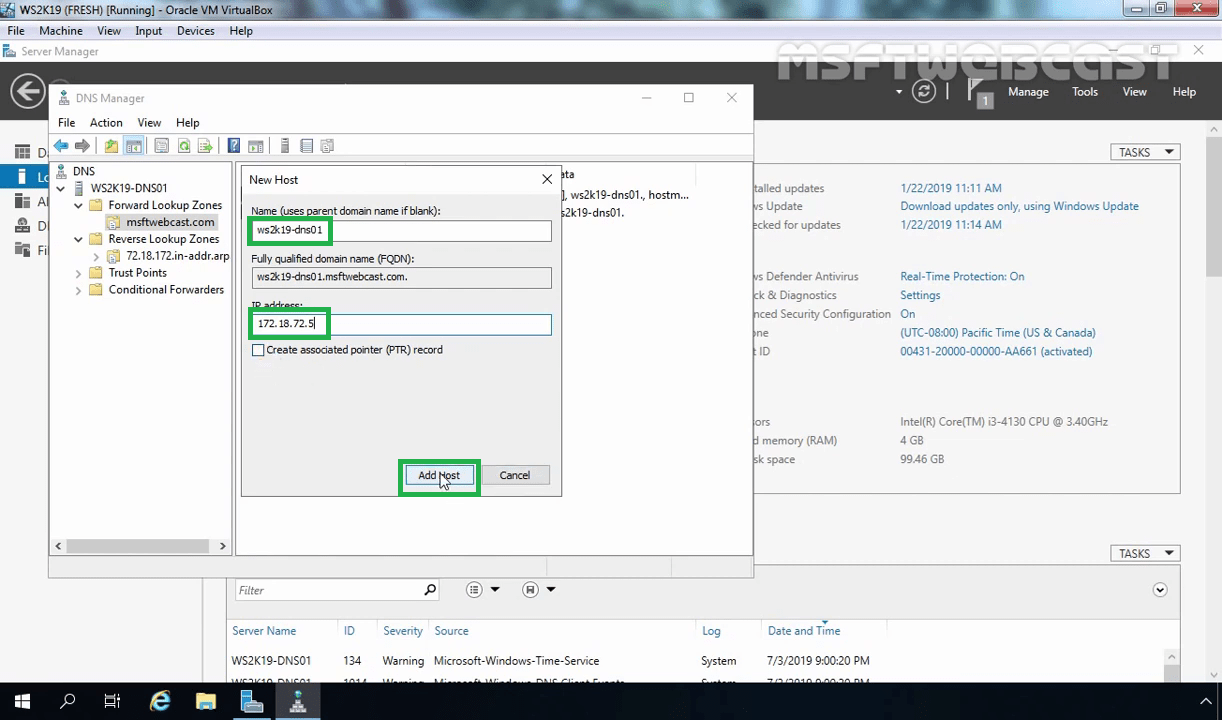Collapse the WS2K19-DNS01 server node
The image size is (1222, 720).
click(x=61, y=188)
